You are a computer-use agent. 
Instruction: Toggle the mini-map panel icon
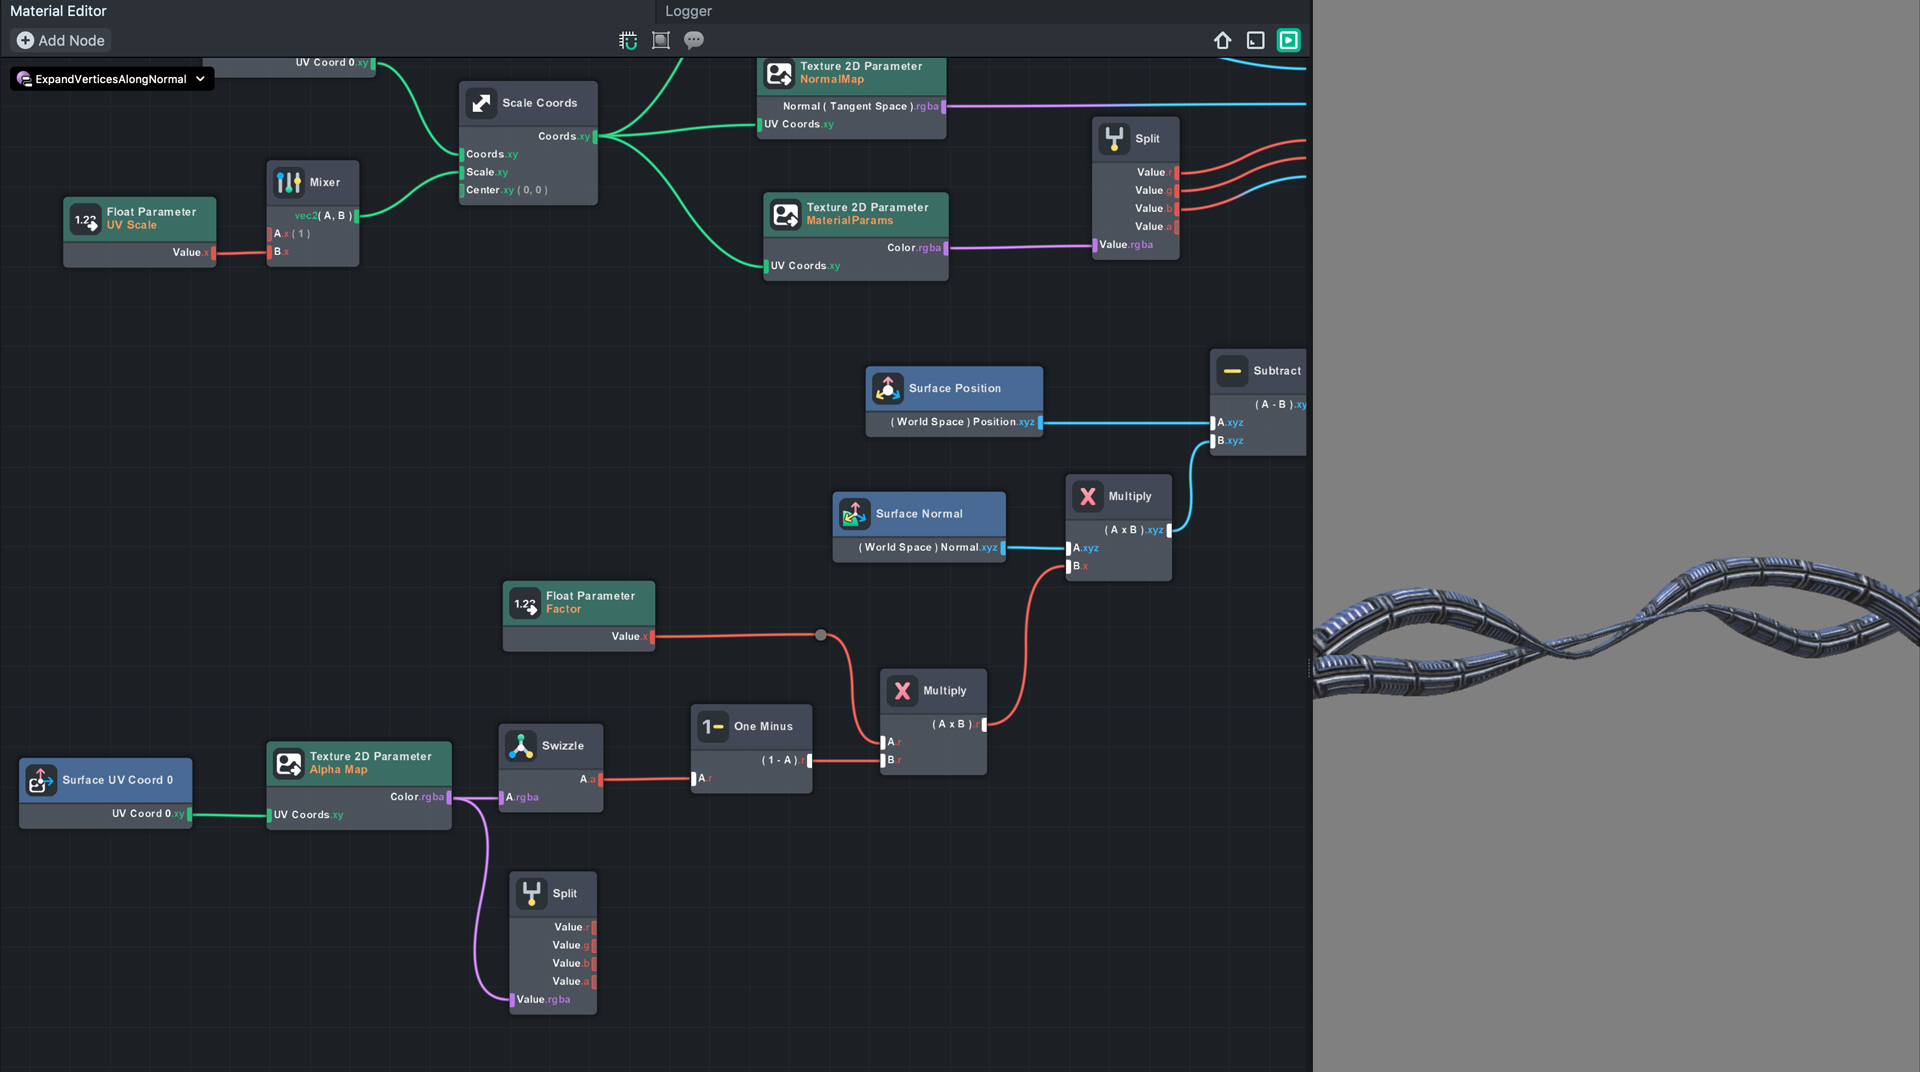[x=1255, y=41]
